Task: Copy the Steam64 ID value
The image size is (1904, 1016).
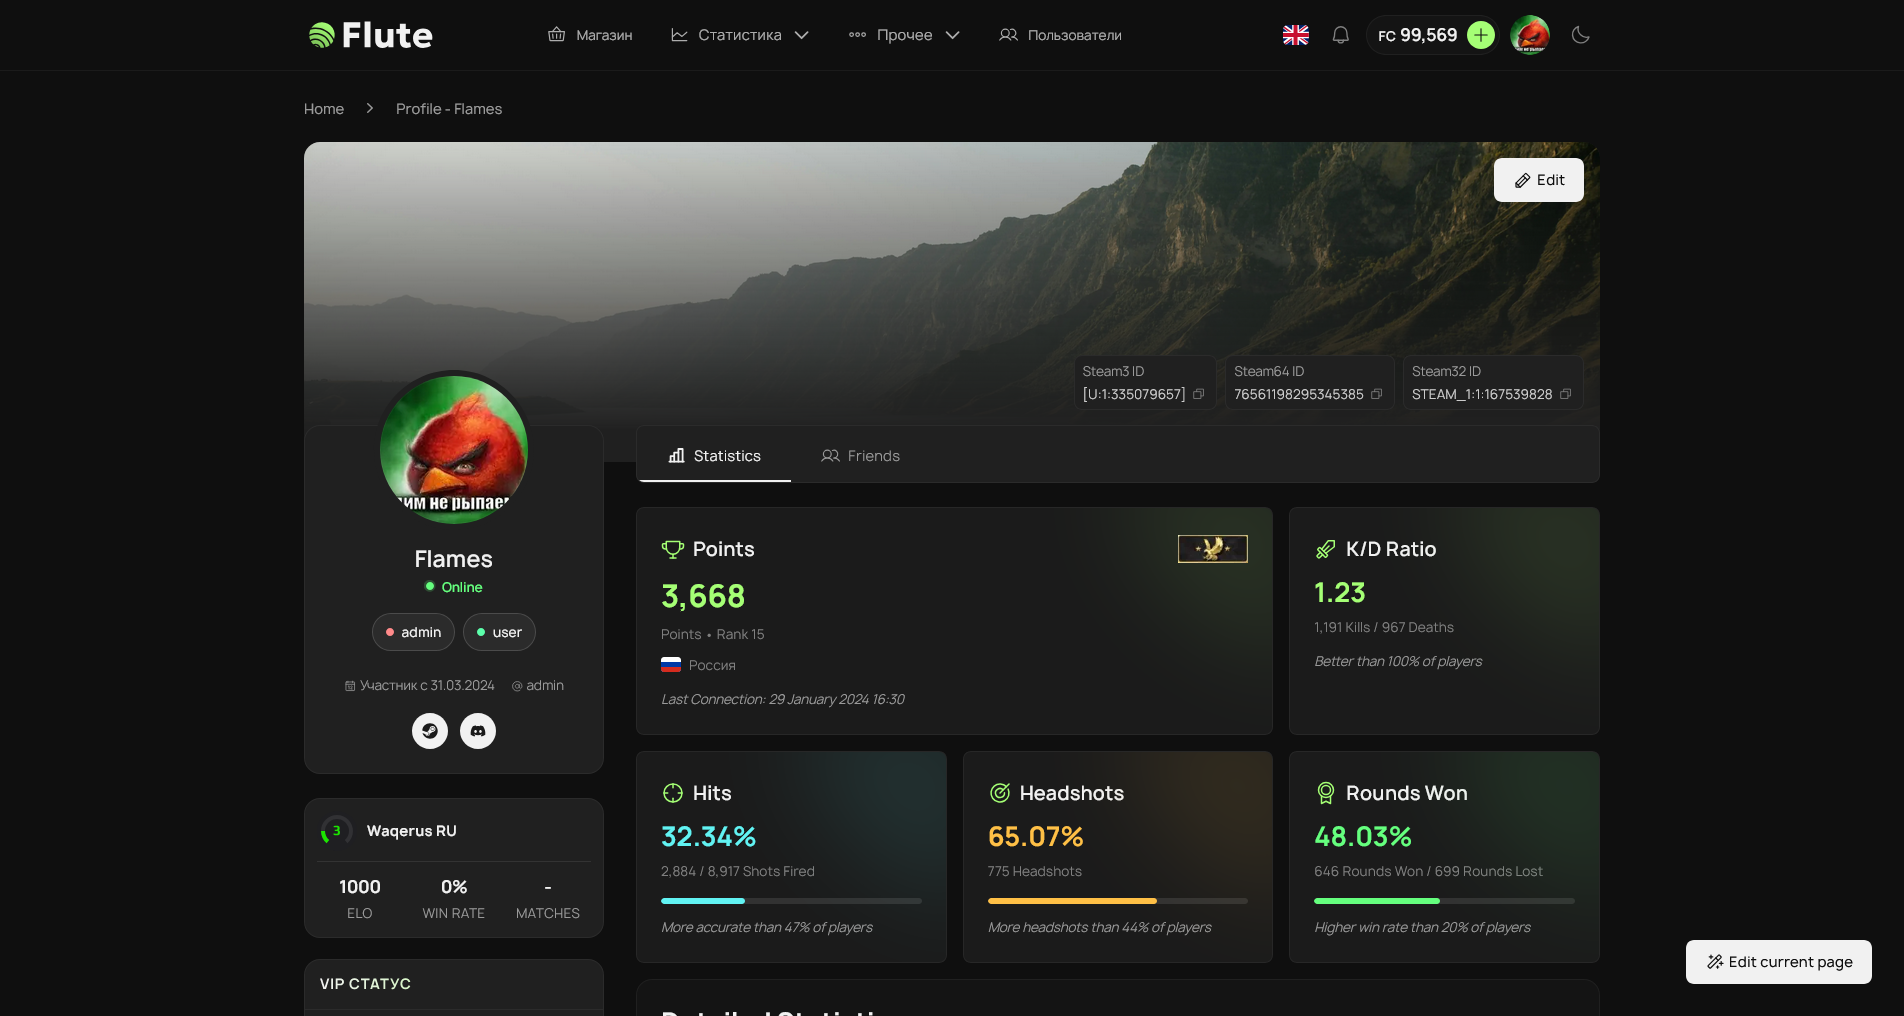Action: 1376,394
